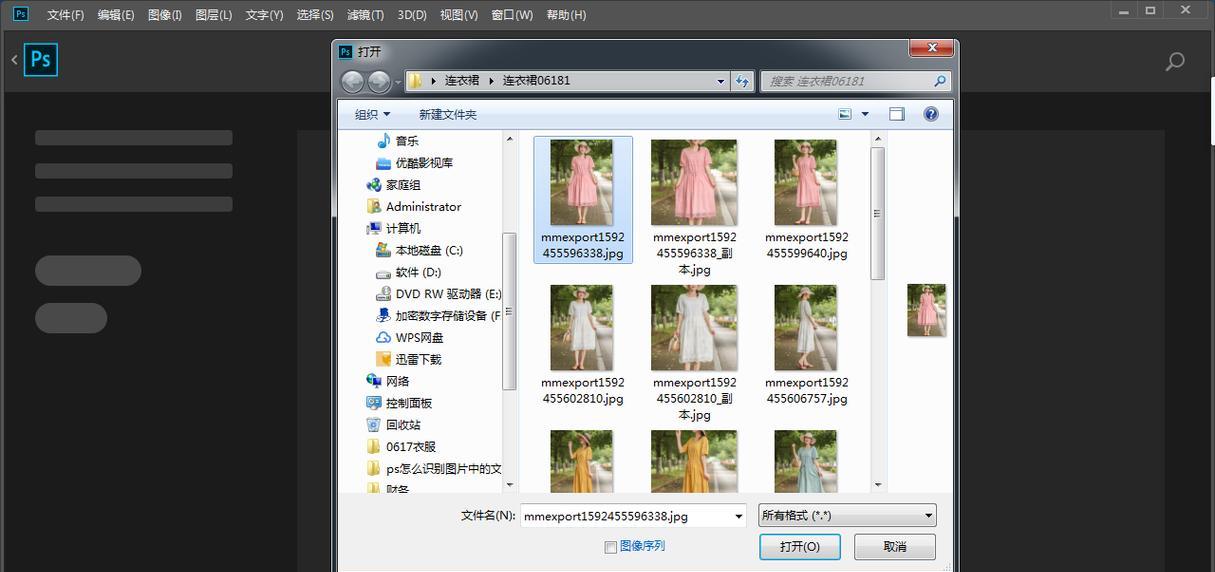Open the 图像(I) menu

[x=164, y=15]
